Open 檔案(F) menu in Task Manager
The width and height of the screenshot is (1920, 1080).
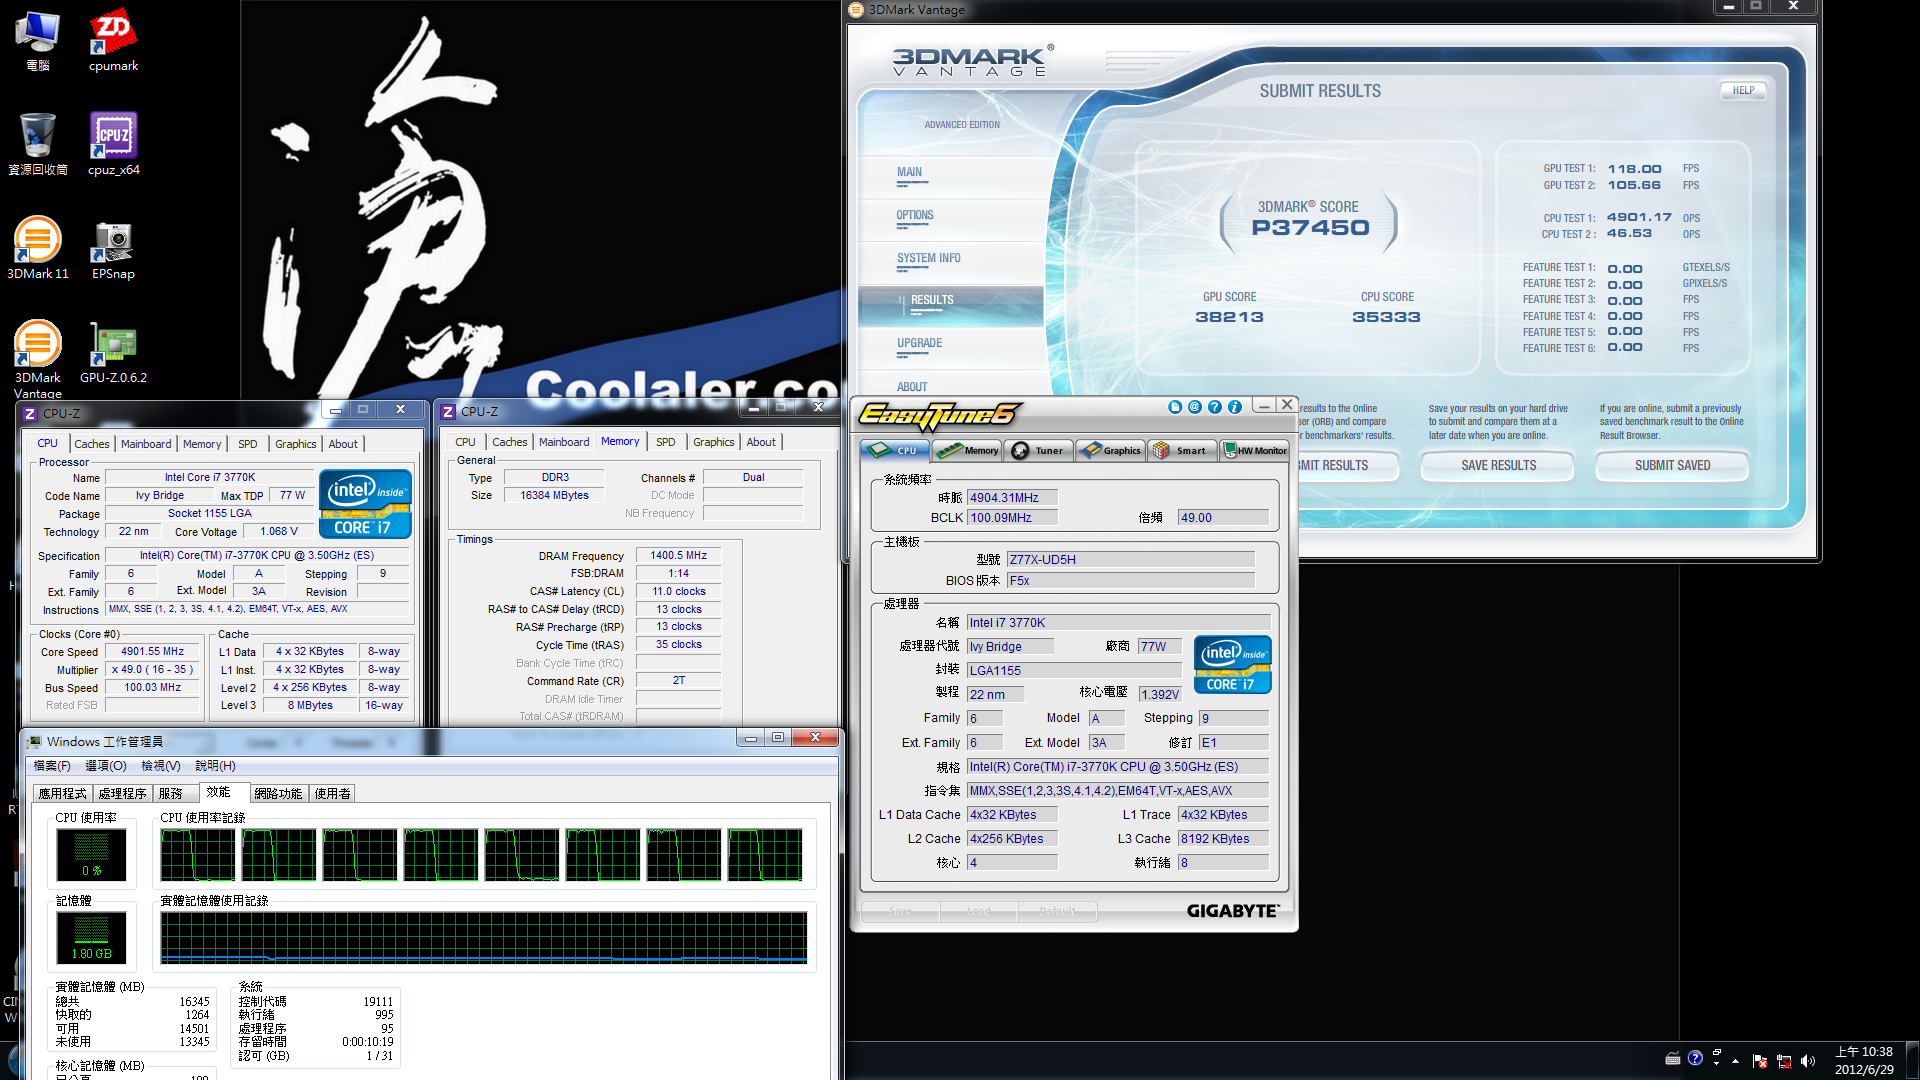tap(52, 766)
